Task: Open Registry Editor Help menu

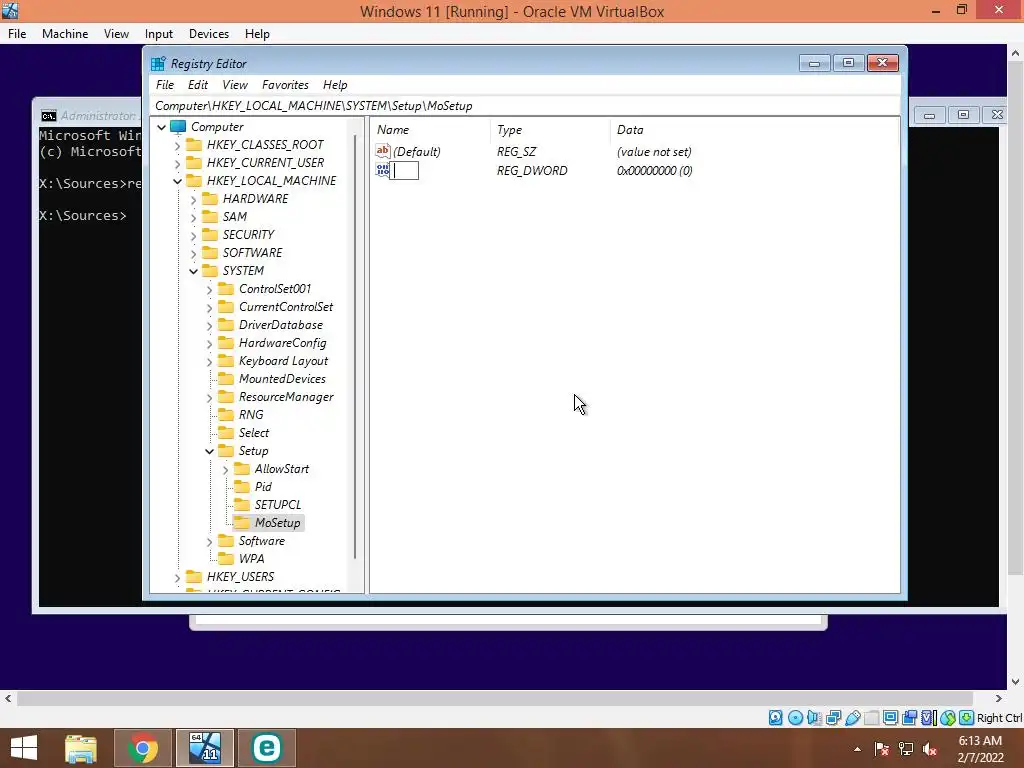Action: click(x=335, y=85)
